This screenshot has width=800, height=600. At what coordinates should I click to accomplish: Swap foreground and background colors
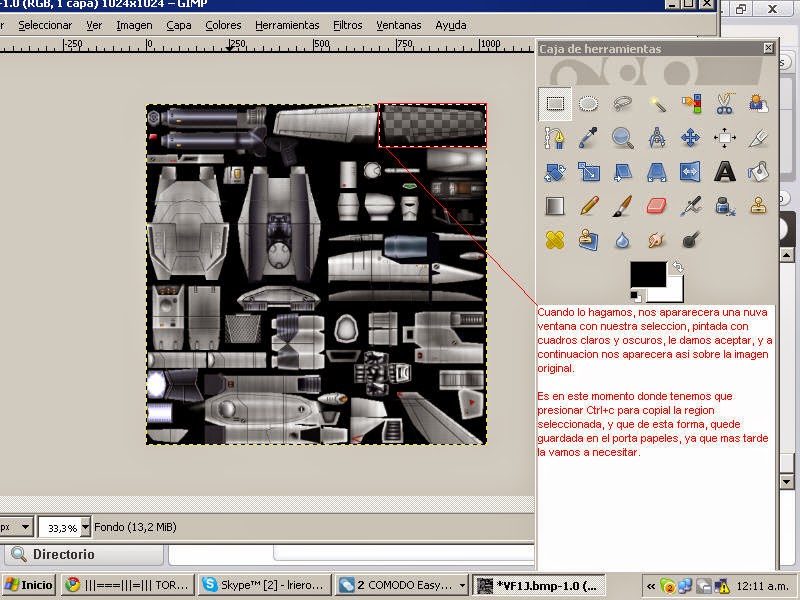click(x=678, y=266)
